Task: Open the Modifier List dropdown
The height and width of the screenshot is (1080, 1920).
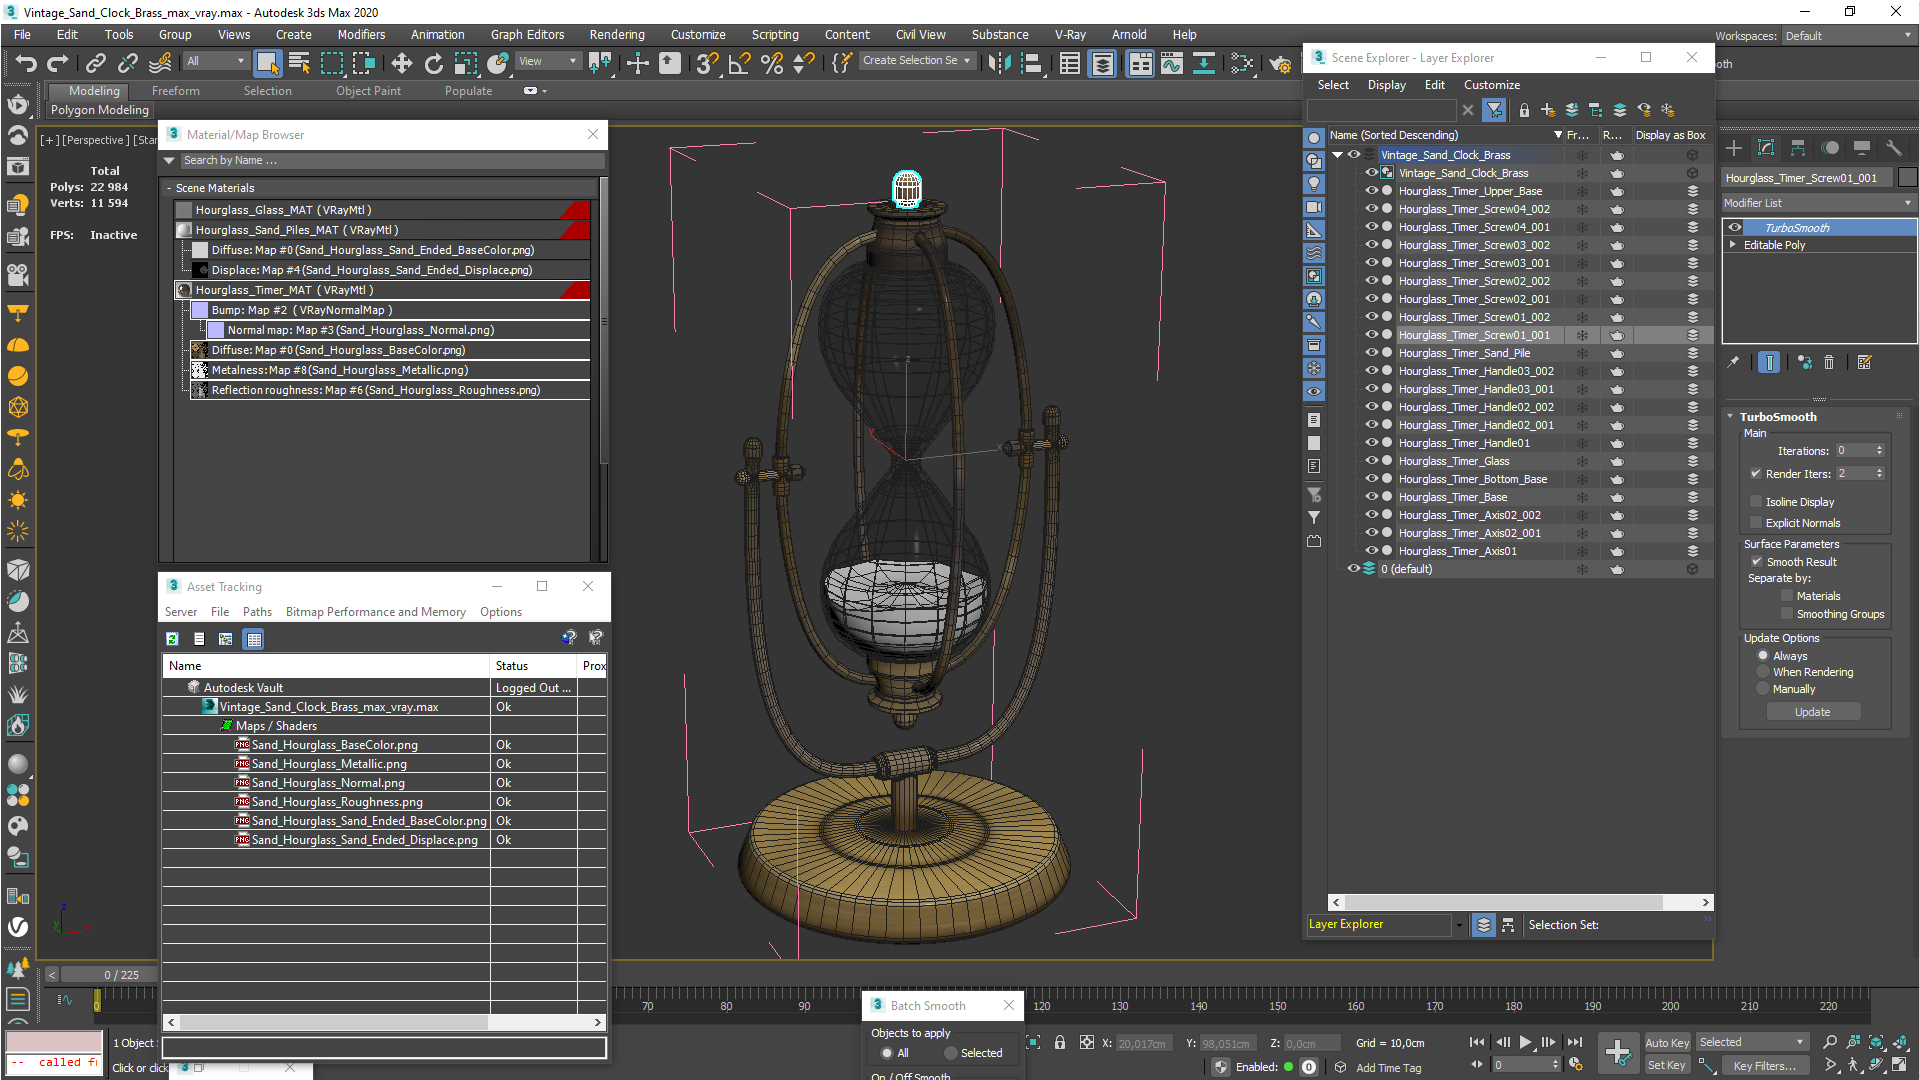Action: [x=1818, y=203]
